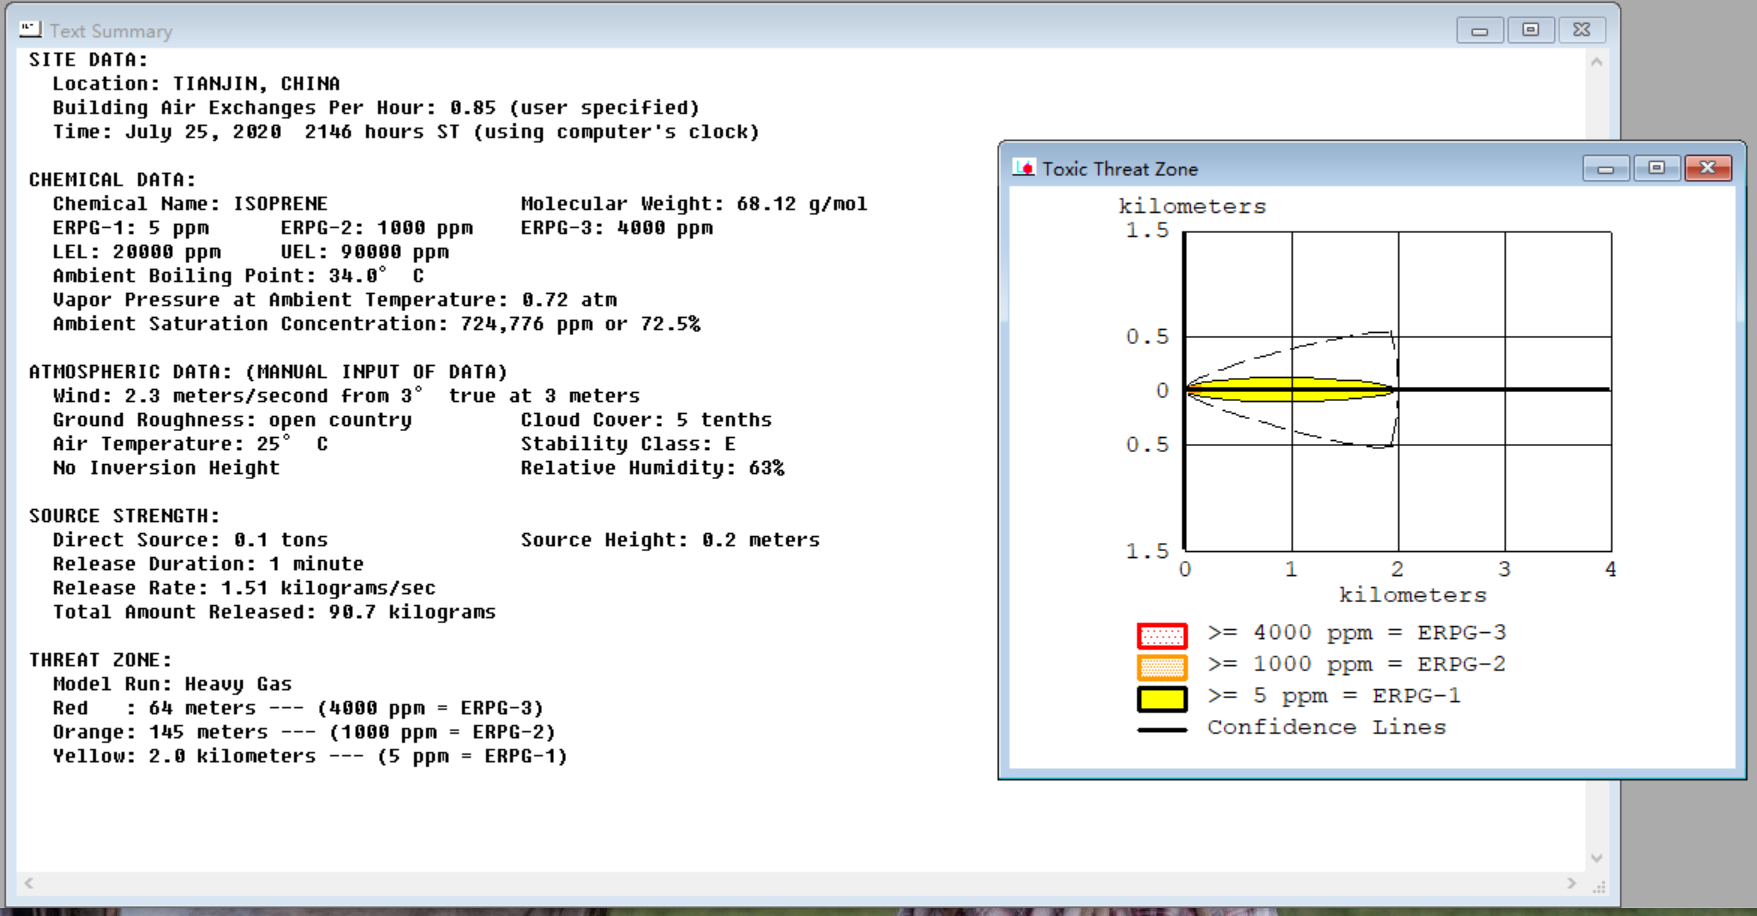The height and width of the screenshot is (916, 1757).
Task: Minimize the Toxic Threat Zone window
Action: [1606, 168]
